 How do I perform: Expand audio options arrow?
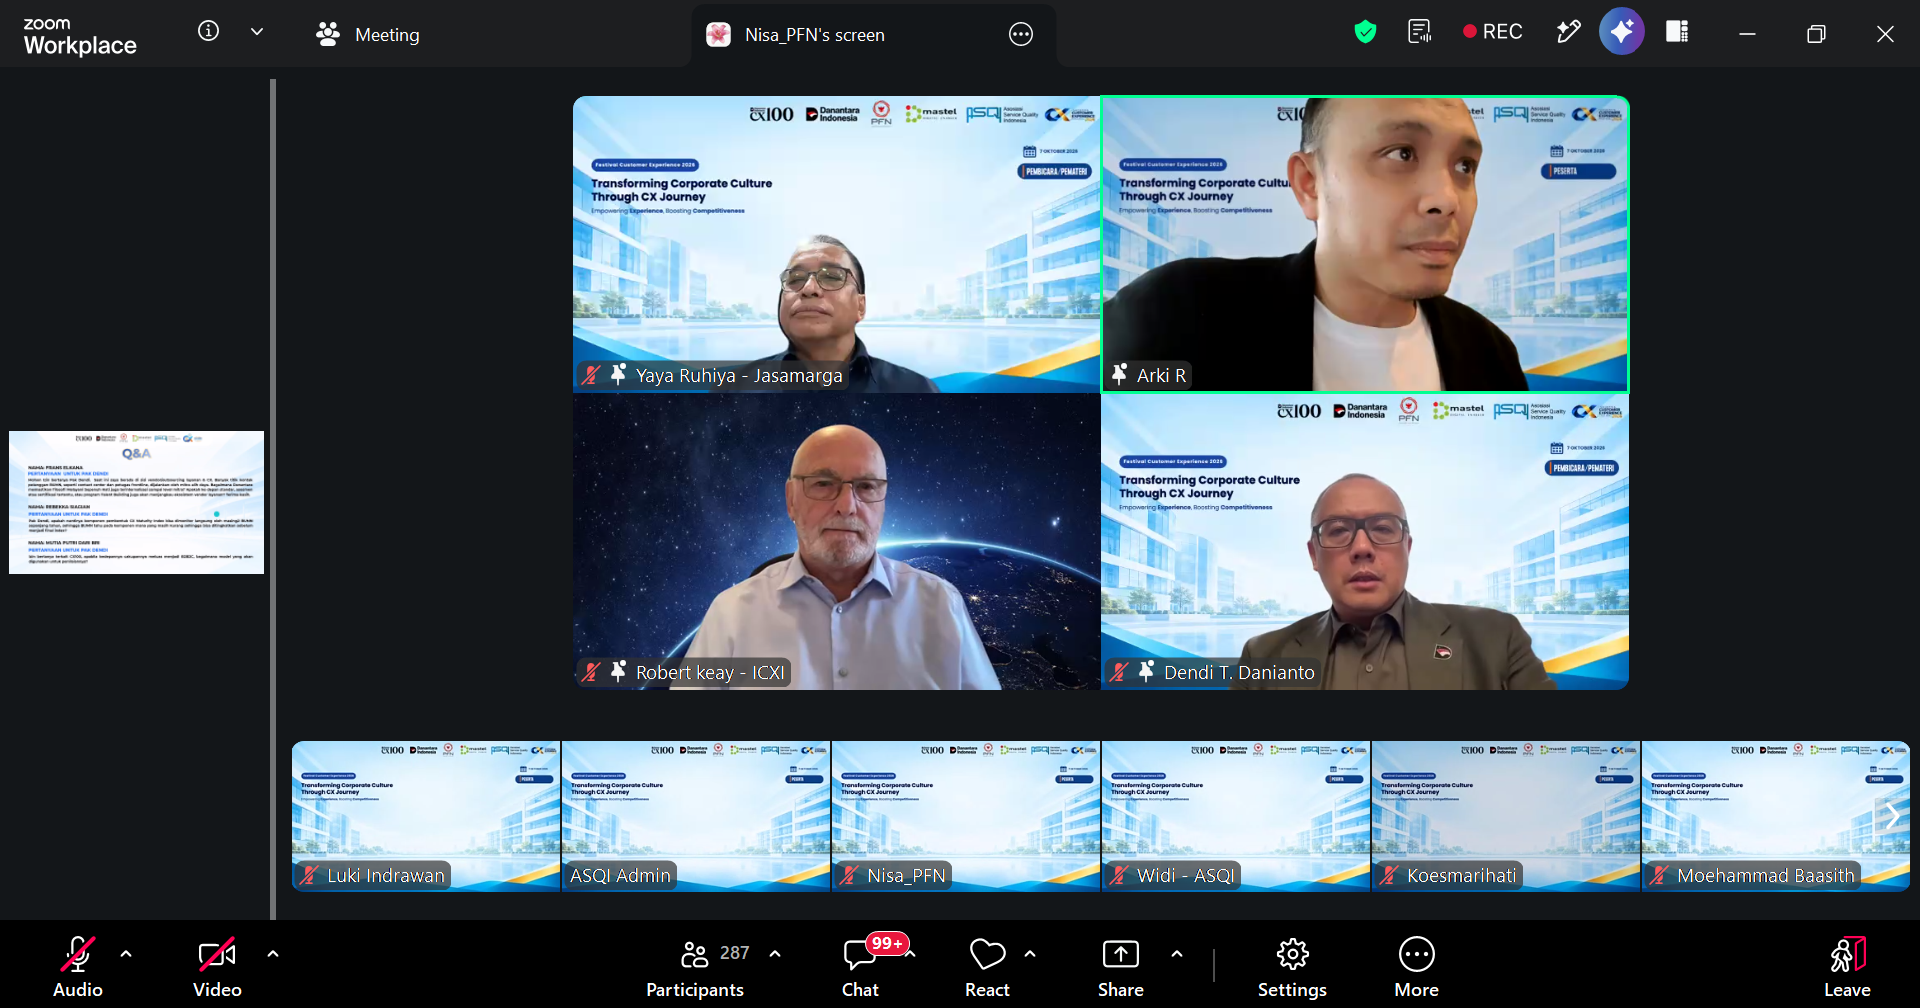point(126,954)
